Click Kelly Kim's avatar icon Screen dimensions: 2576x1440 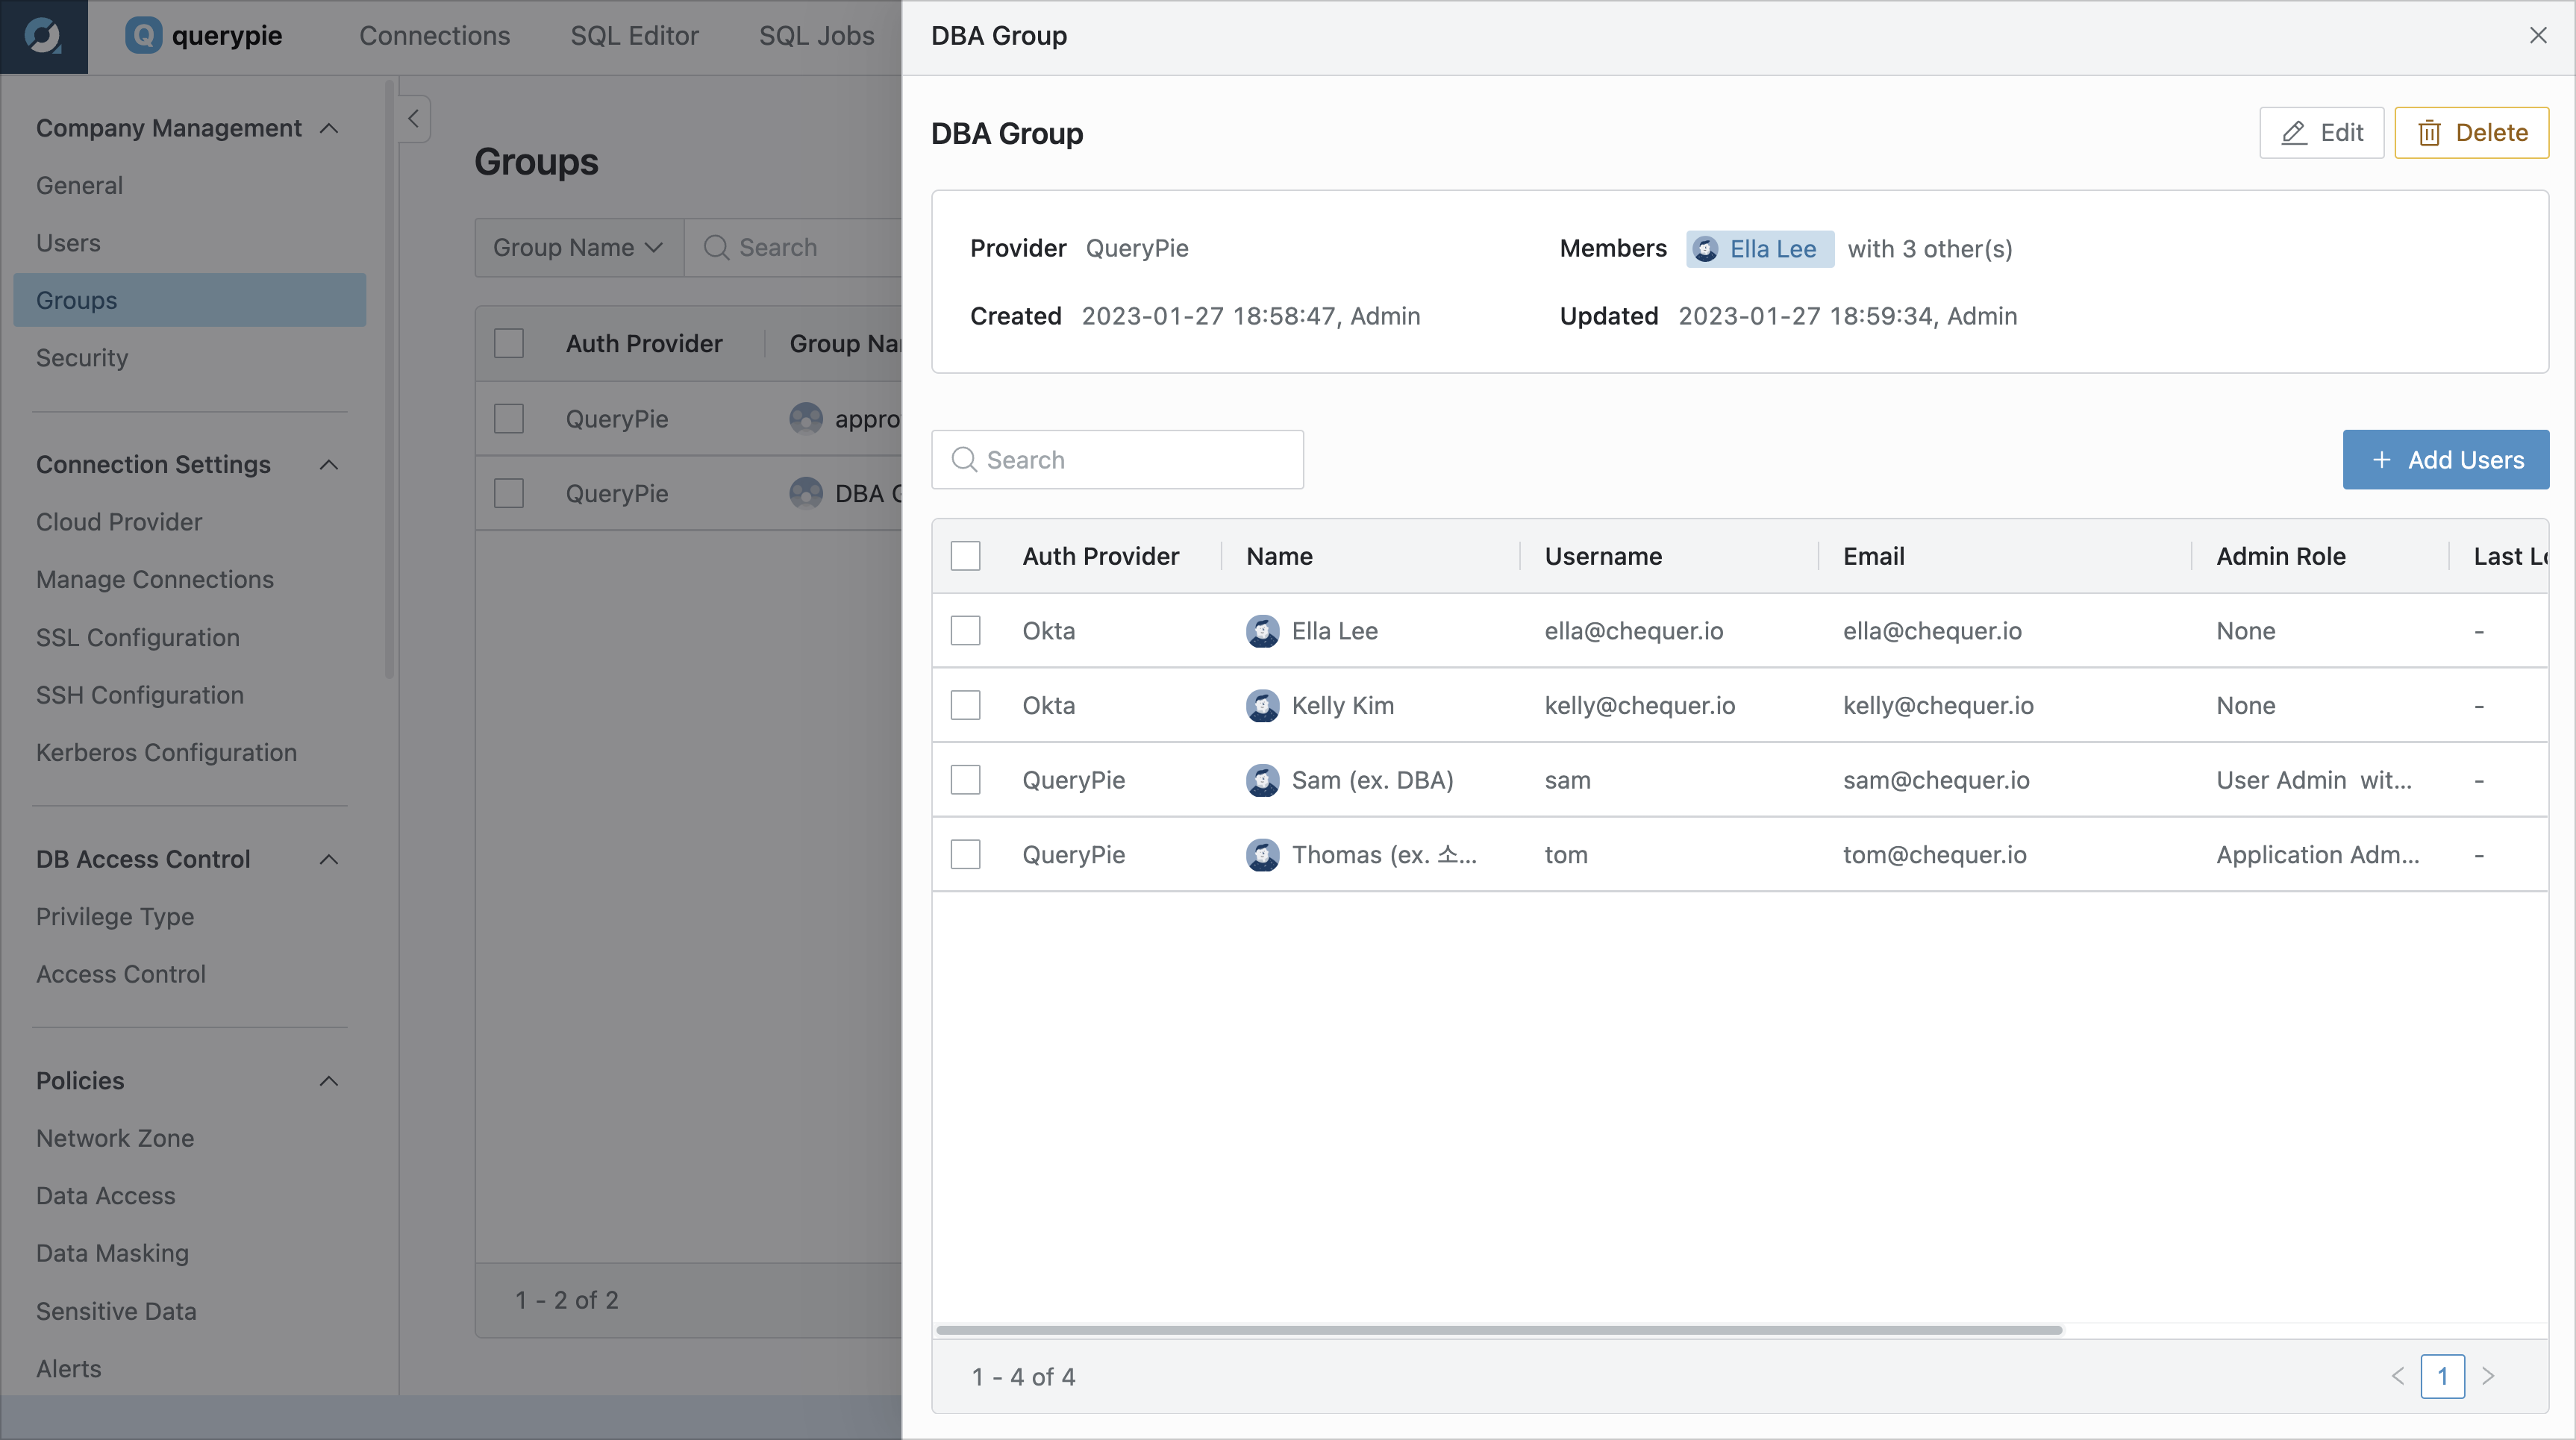click(1262, 706)
